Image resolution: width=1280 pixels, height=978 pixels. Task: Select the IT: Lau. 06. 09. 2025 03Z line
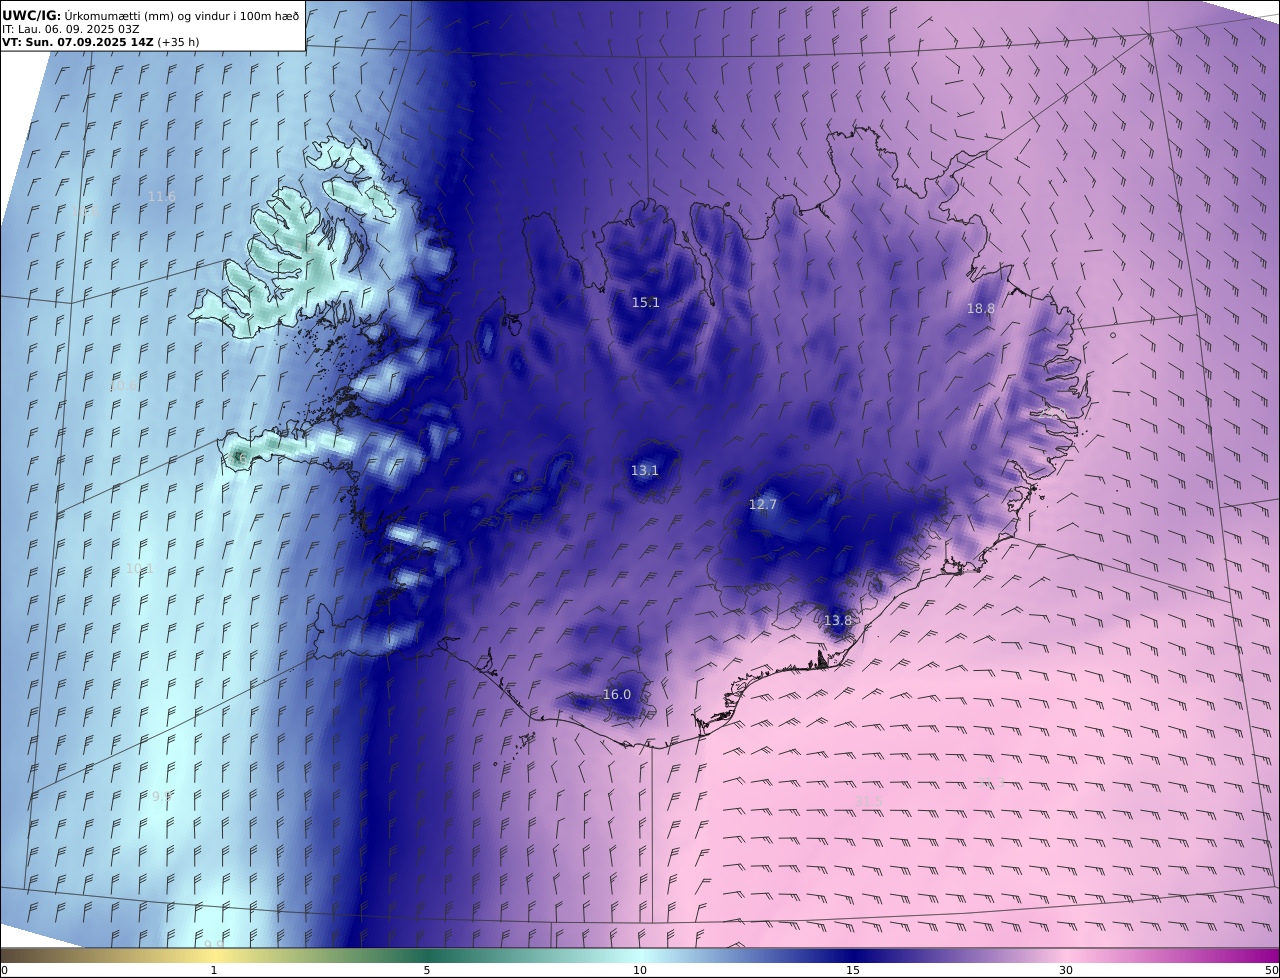71,29
